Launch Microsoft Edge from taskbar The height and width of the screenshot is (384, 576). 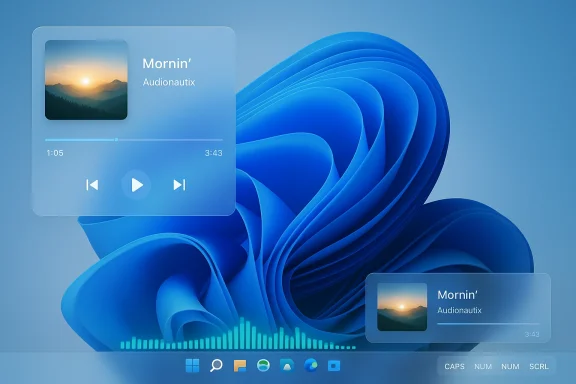(x=311, y=365)
